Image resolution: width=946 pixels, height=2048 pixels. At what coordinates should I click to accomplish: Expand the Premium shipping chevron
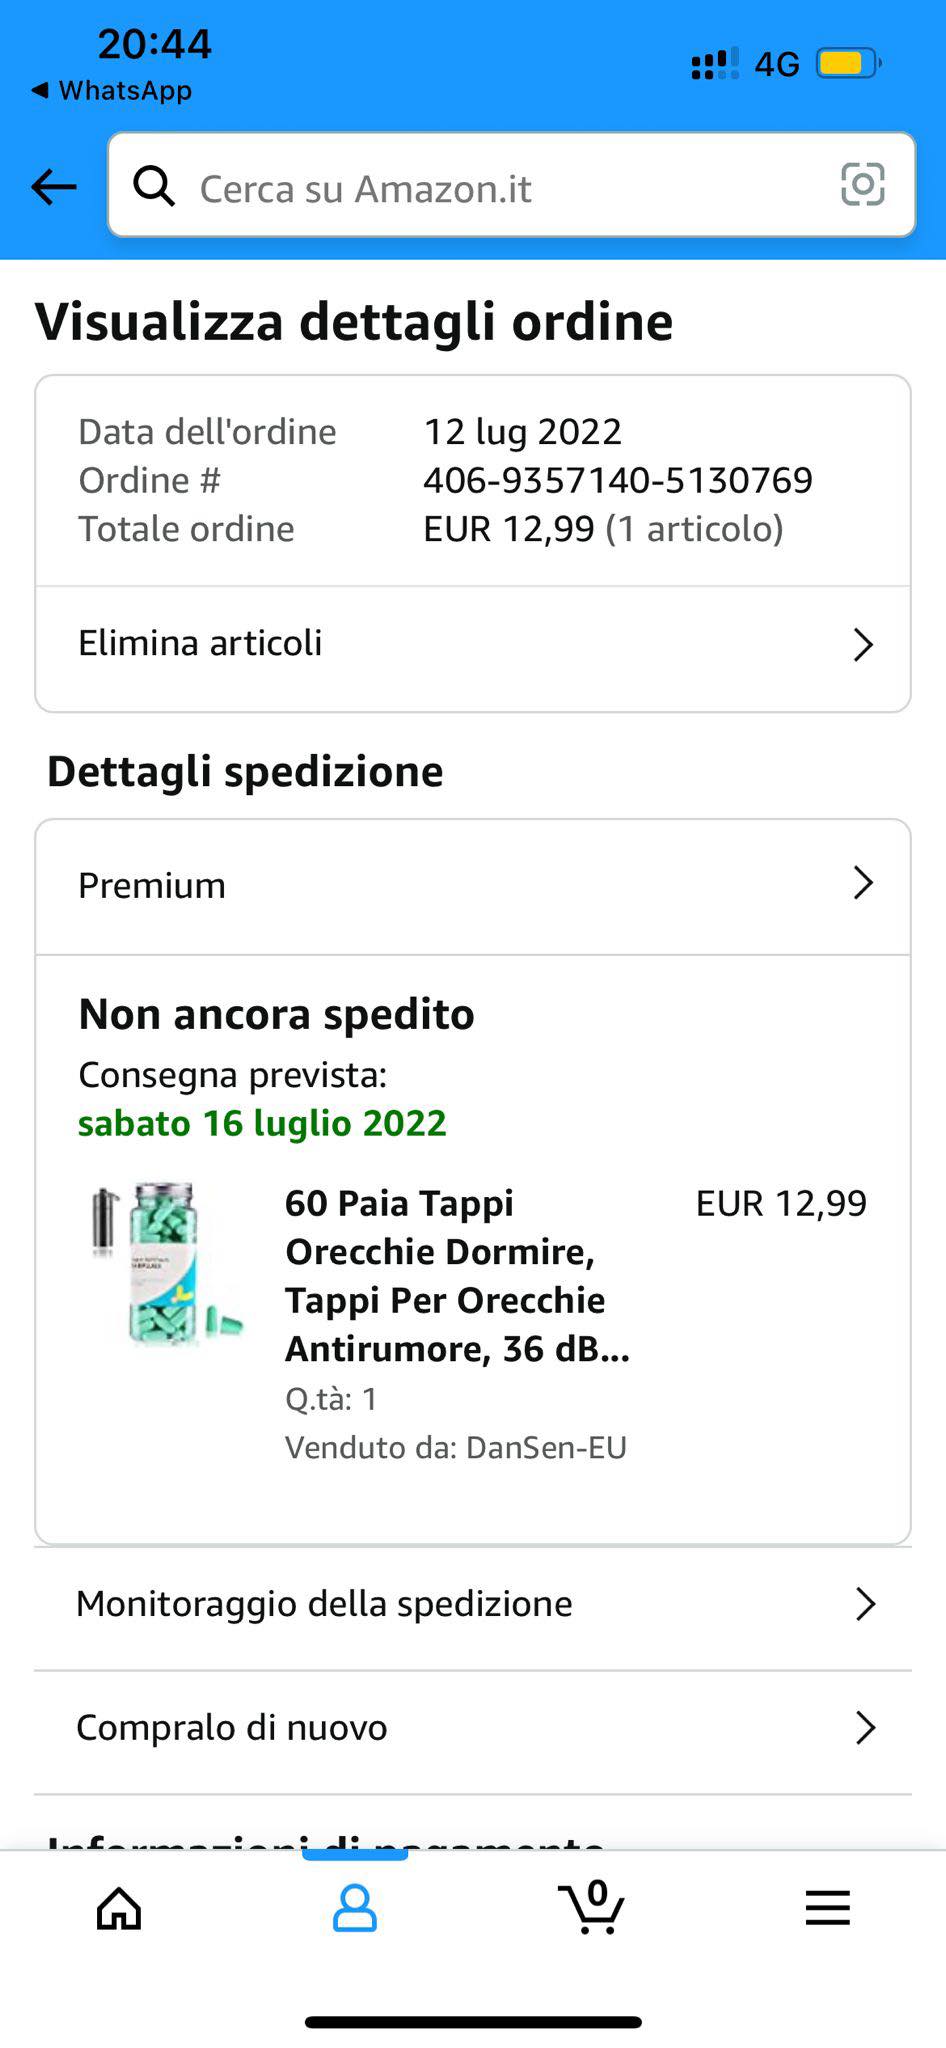pos(863,884)
